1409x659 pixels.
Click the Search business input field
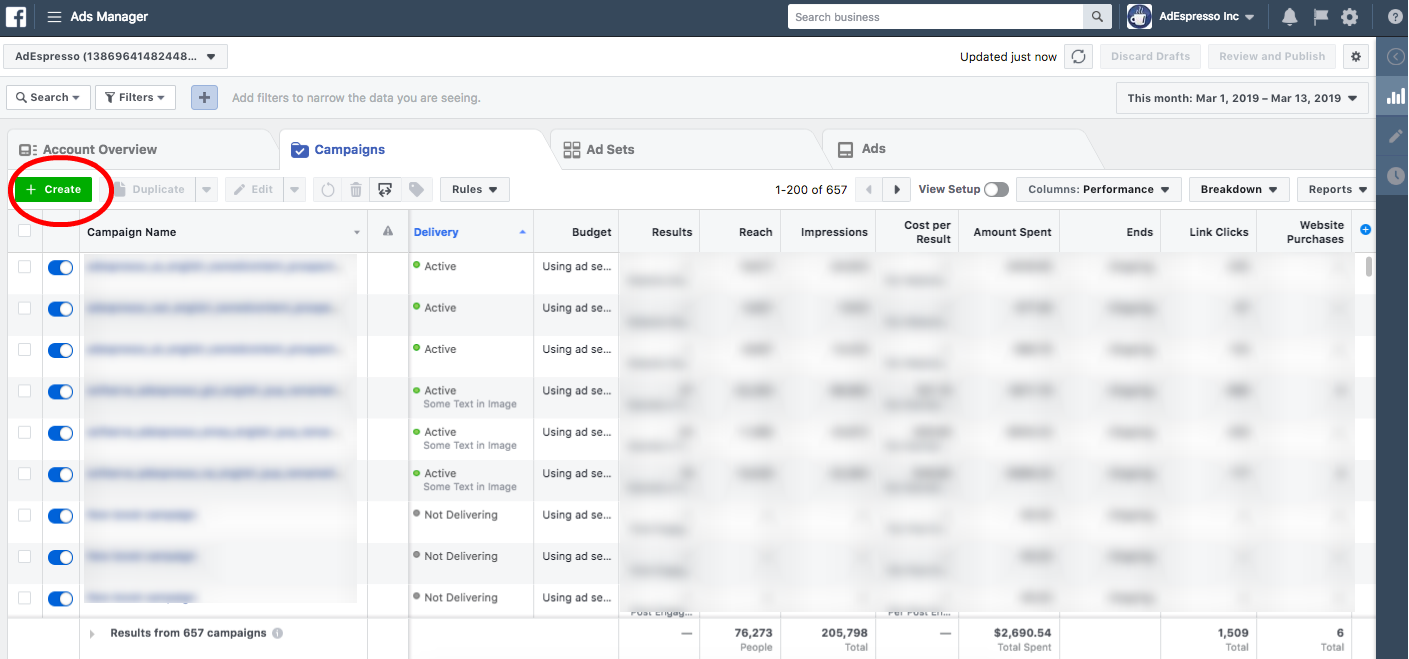936,17
